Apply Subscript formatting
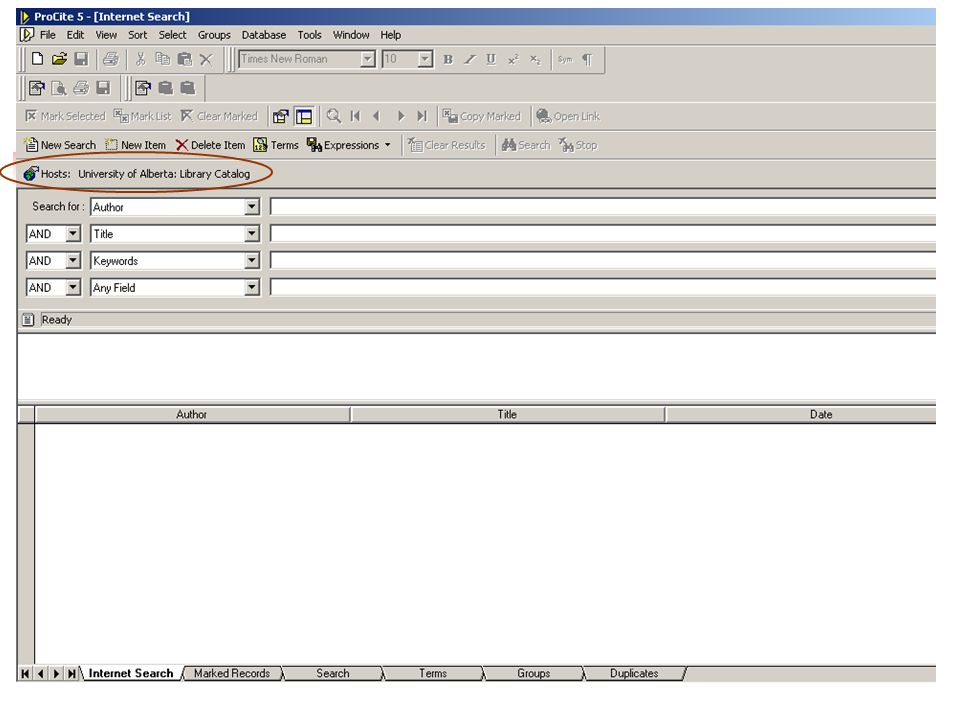Viewport: 960px width, 720px height. point(535,59)
